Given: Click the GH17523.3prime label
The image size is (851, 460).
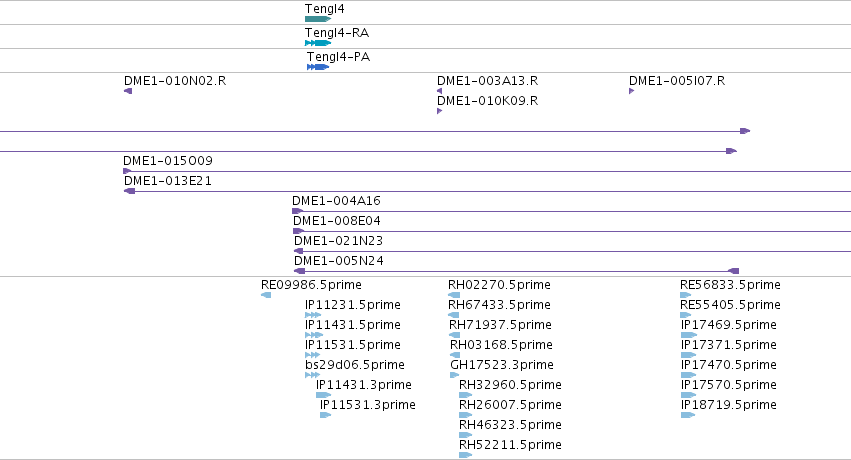Looking at the screenshot, I should pos(502,365).
